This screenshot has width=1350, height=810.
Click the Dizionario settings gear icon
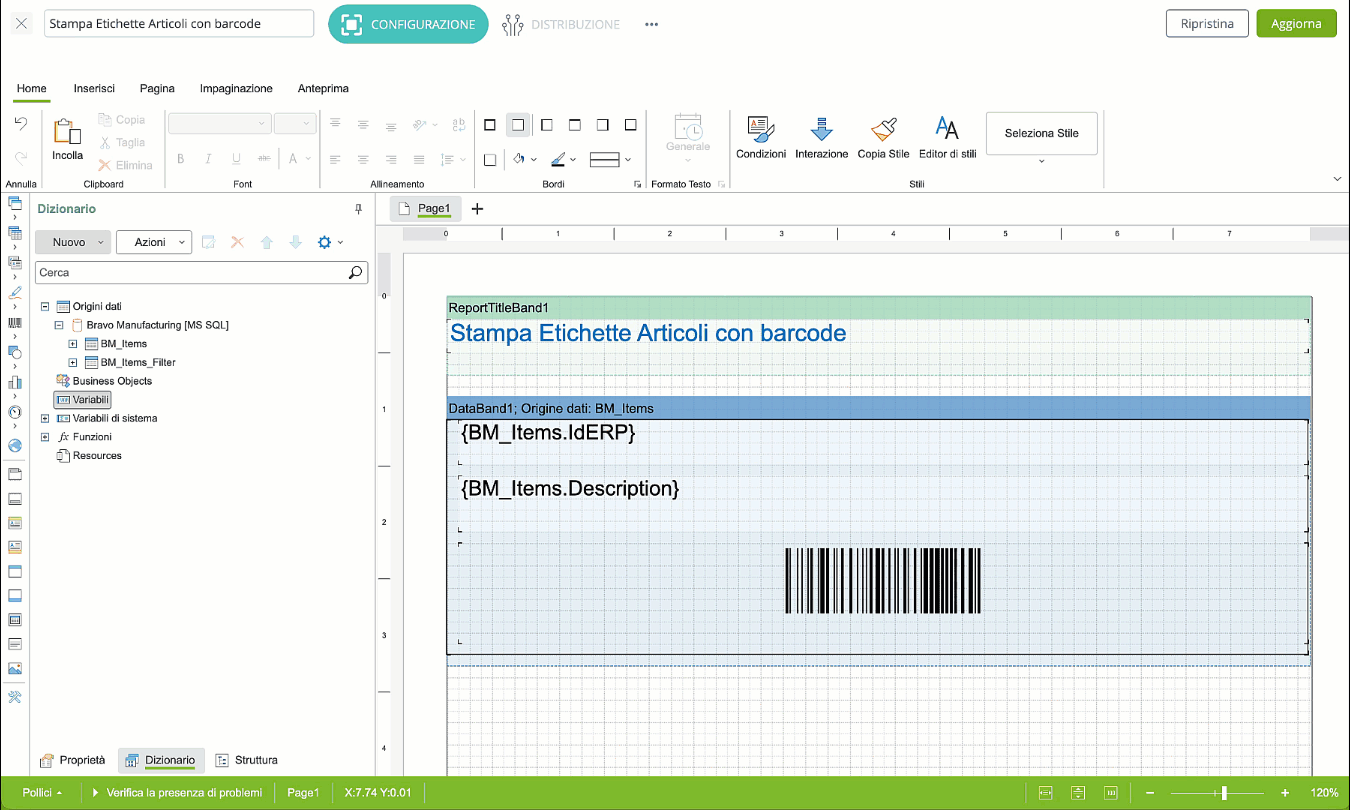point(324,242)
